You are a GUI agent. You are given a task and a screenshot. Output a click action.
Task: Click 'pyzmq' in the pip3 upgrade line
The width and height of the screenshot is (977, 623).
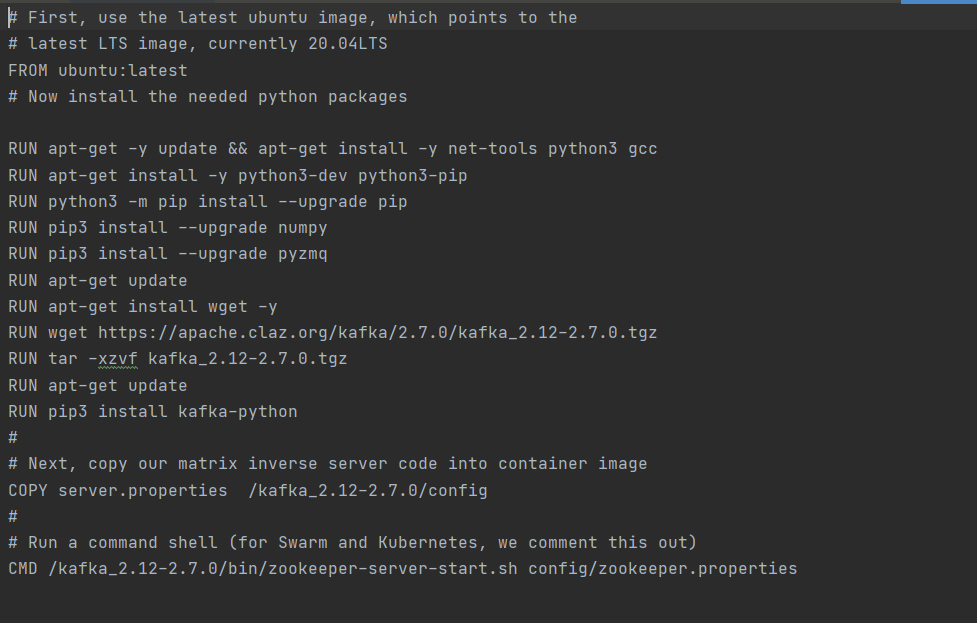point(302,254)
